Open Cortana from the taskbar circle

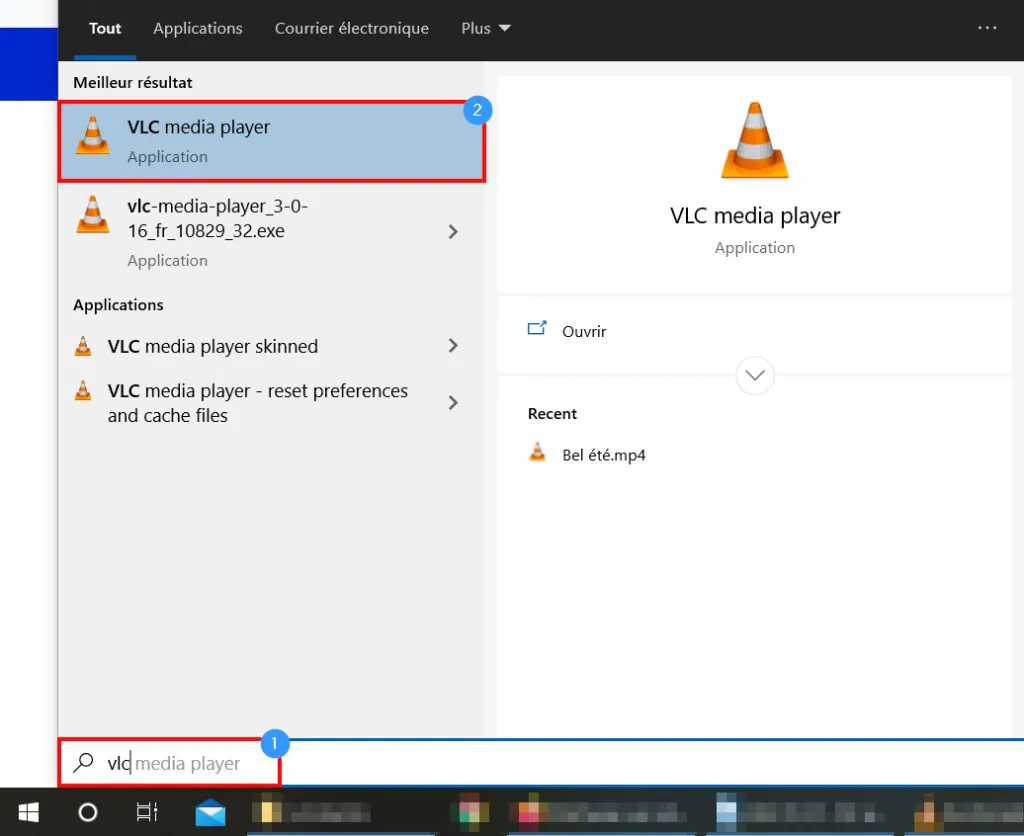click(x=88, y=812)
